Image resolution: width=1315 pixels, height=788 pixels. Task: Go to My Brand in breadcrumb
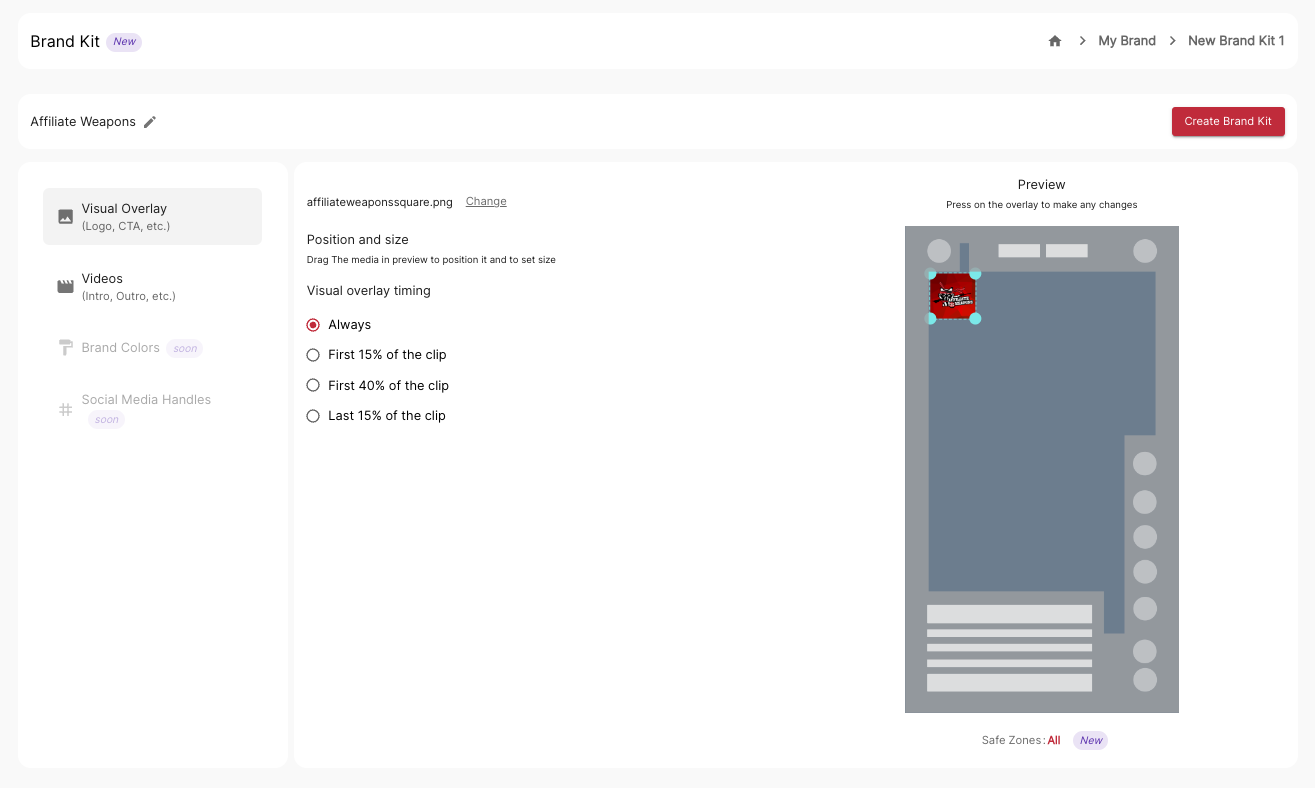[1126, 41]
